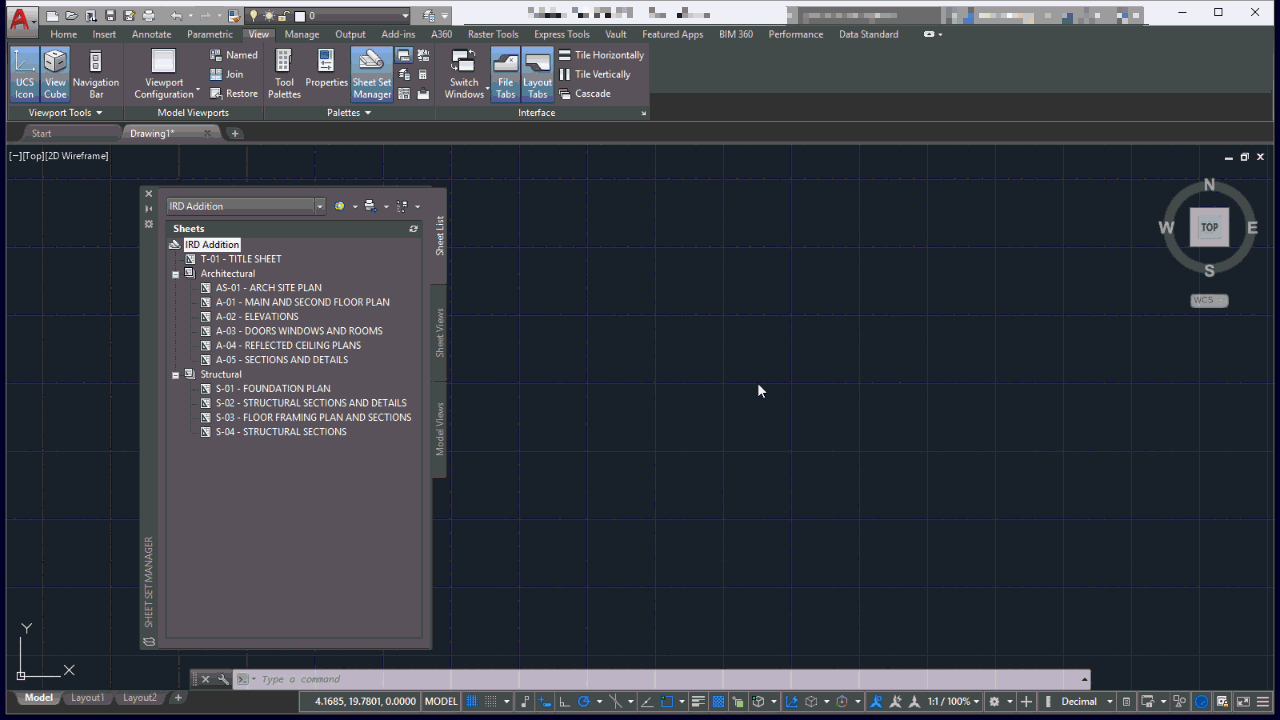Open the Tool Palettes panel
Image resolution: width=1280 pixels, height=720 pixels.
(283, 72)
